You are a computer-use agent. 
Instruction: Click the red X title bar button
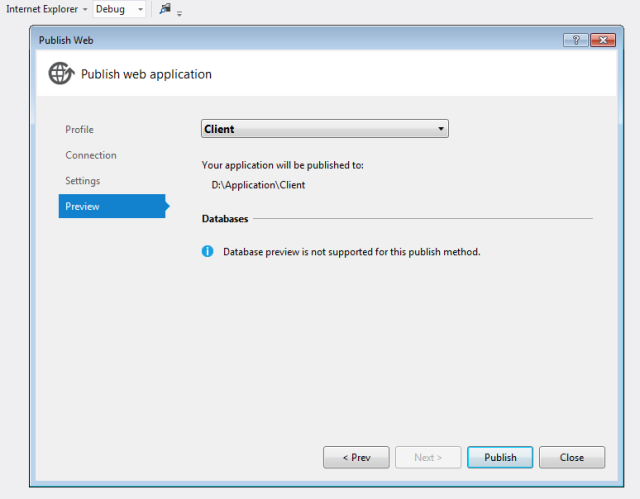click(603, 40)
